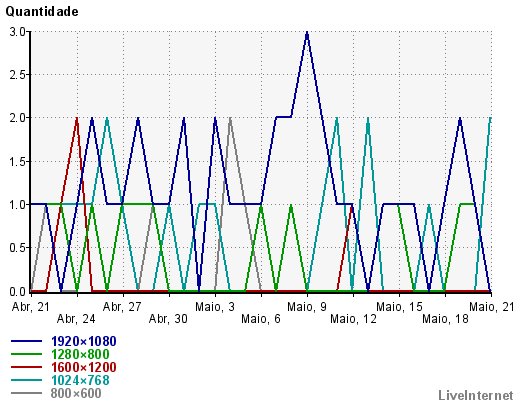Click the Abr, 21 date label
This screenshot has width=520, height=405.
pos(31,307)
